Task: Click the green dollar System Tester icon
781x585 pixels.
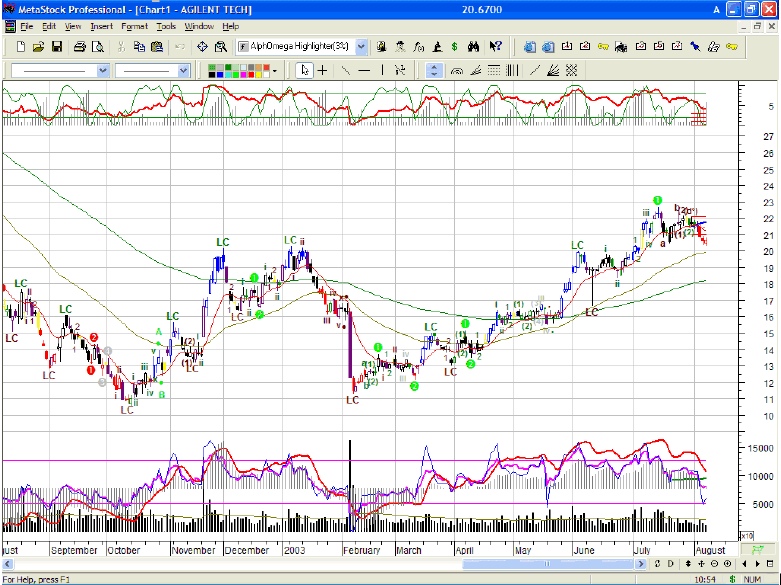Action: [x=454, y=47]
